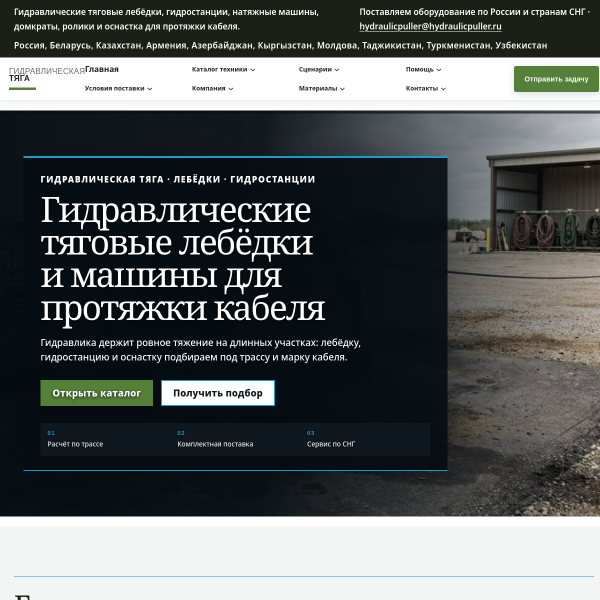Click the Гидравлика держит ровное тяжение description text

click(x=201, y=350)
